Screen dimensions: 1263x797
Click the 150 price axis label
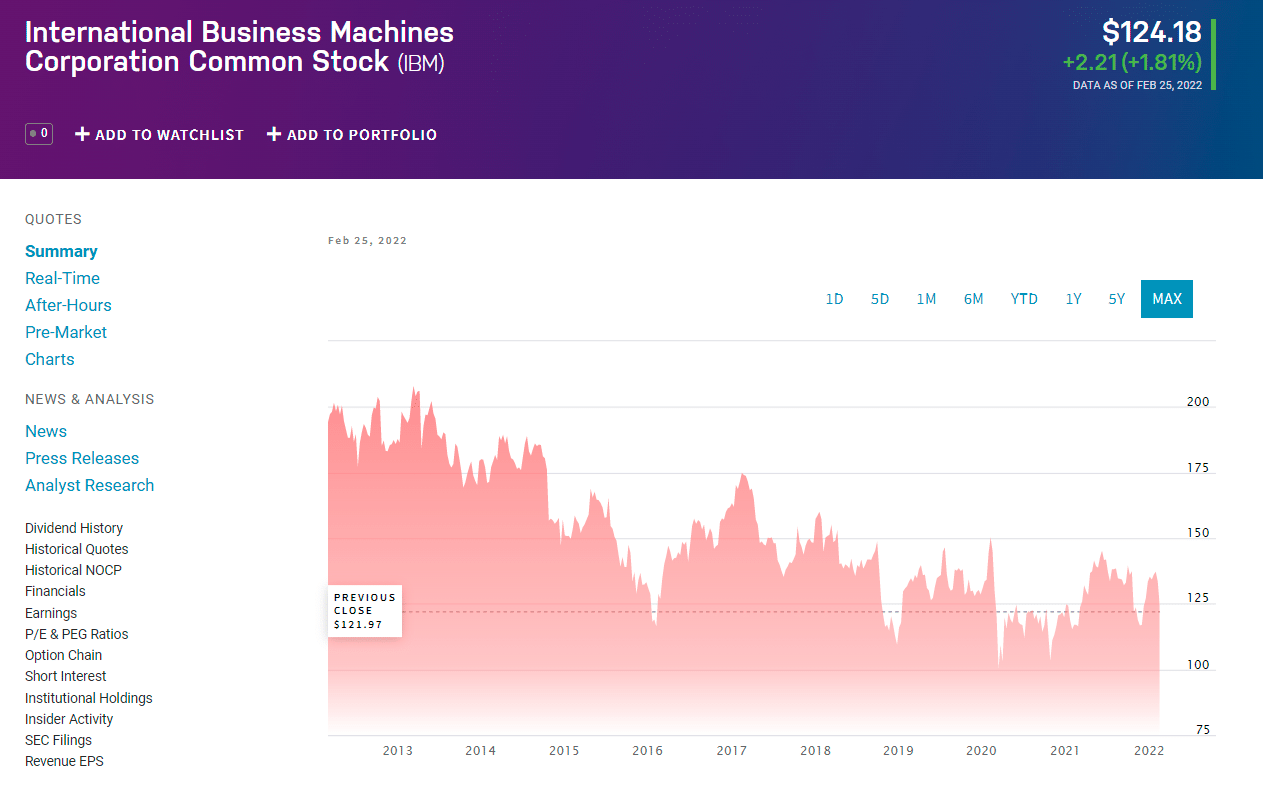pyautogui.click(x=1198, y=533)
